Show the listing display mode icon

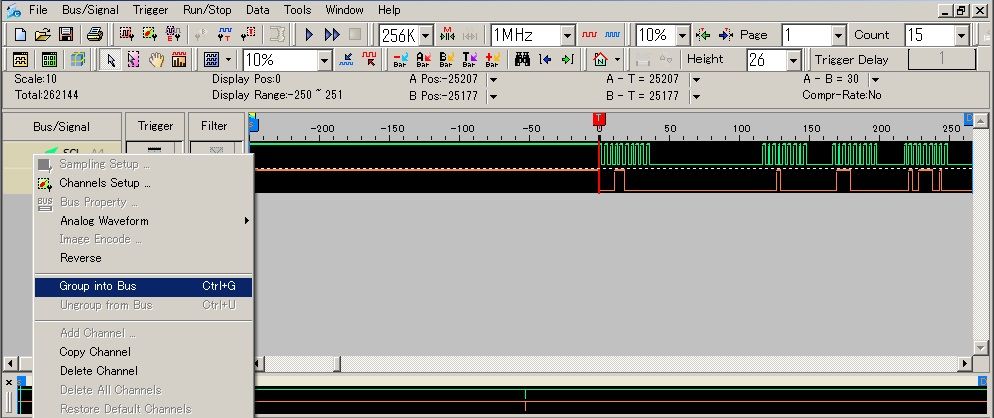point(49,60)
